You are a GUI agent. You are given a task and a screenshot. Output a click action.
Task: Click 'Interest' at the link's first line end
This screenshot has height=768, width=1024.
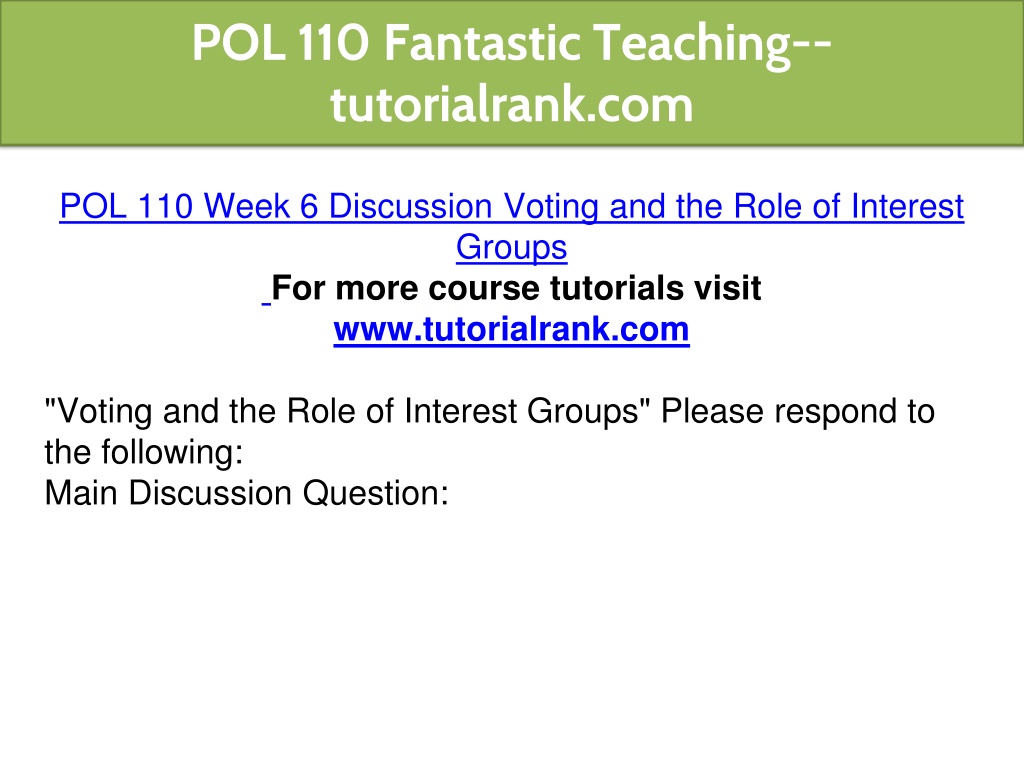908,206
